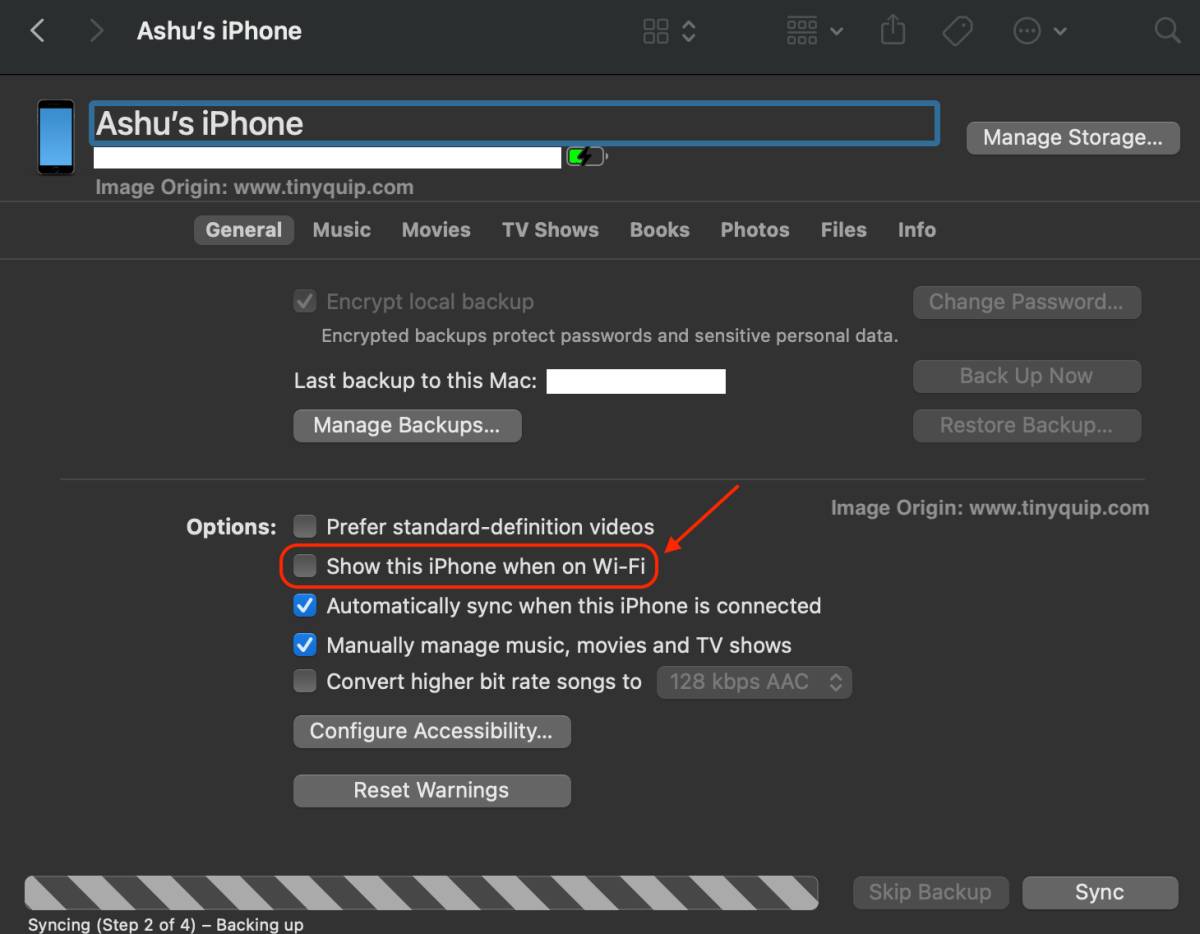This screenshot has width=1200, height=934.
Task: Click the striped sync progress bar
Action: click(x=421, y=892)
